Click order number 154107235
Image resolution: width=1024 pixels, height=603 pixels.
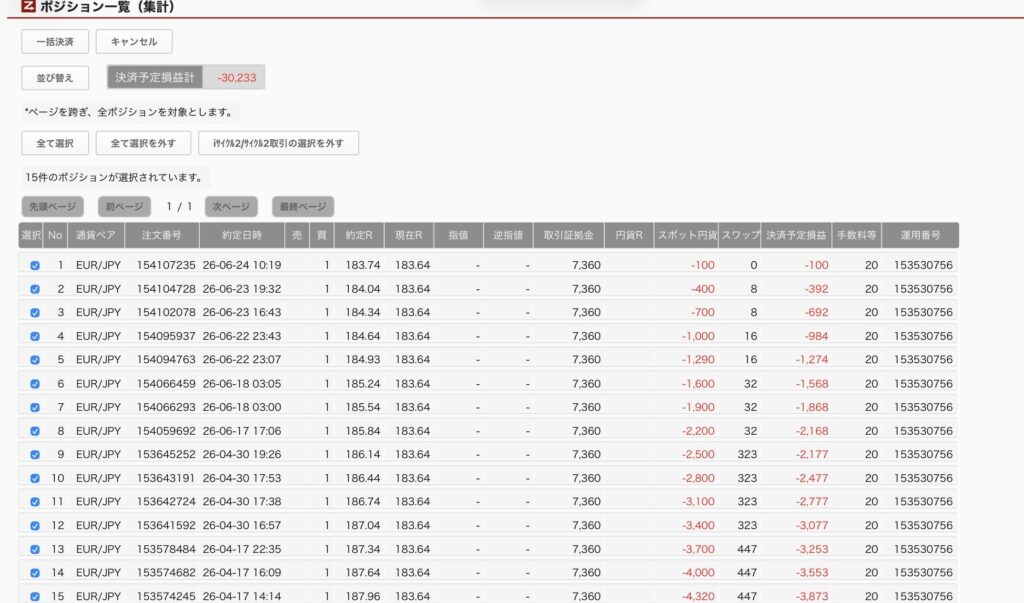[166, 265]
